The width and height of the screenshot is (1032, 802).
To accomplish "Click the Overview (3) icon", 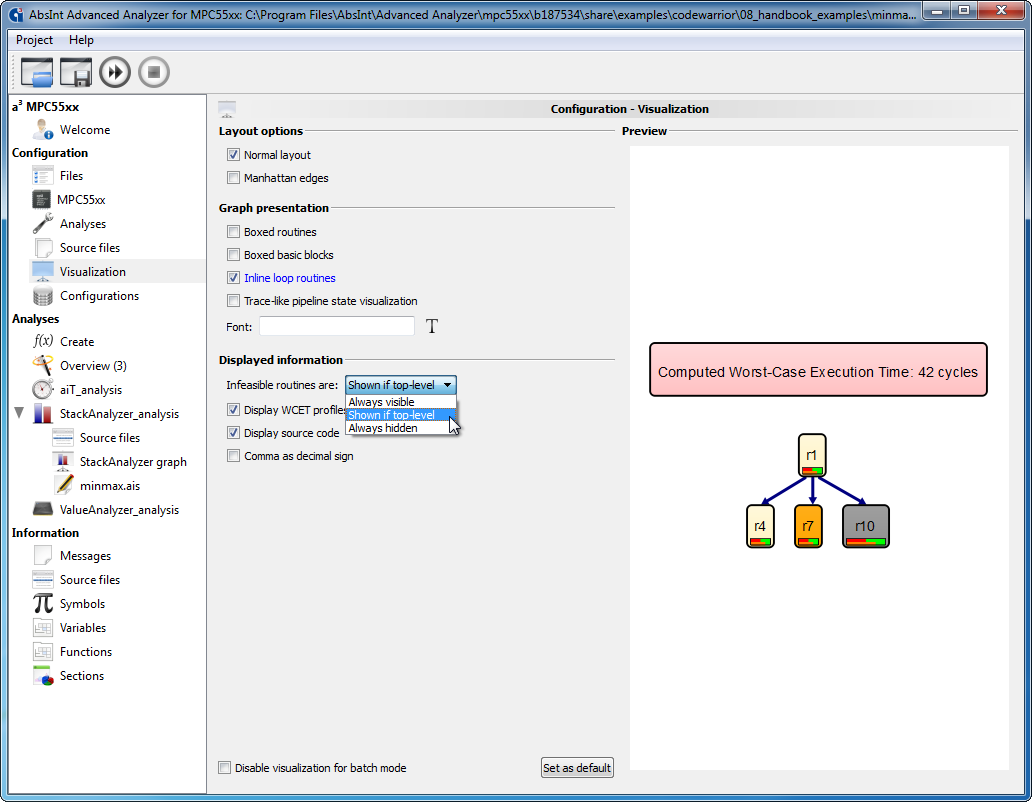I will pos(43,365).
